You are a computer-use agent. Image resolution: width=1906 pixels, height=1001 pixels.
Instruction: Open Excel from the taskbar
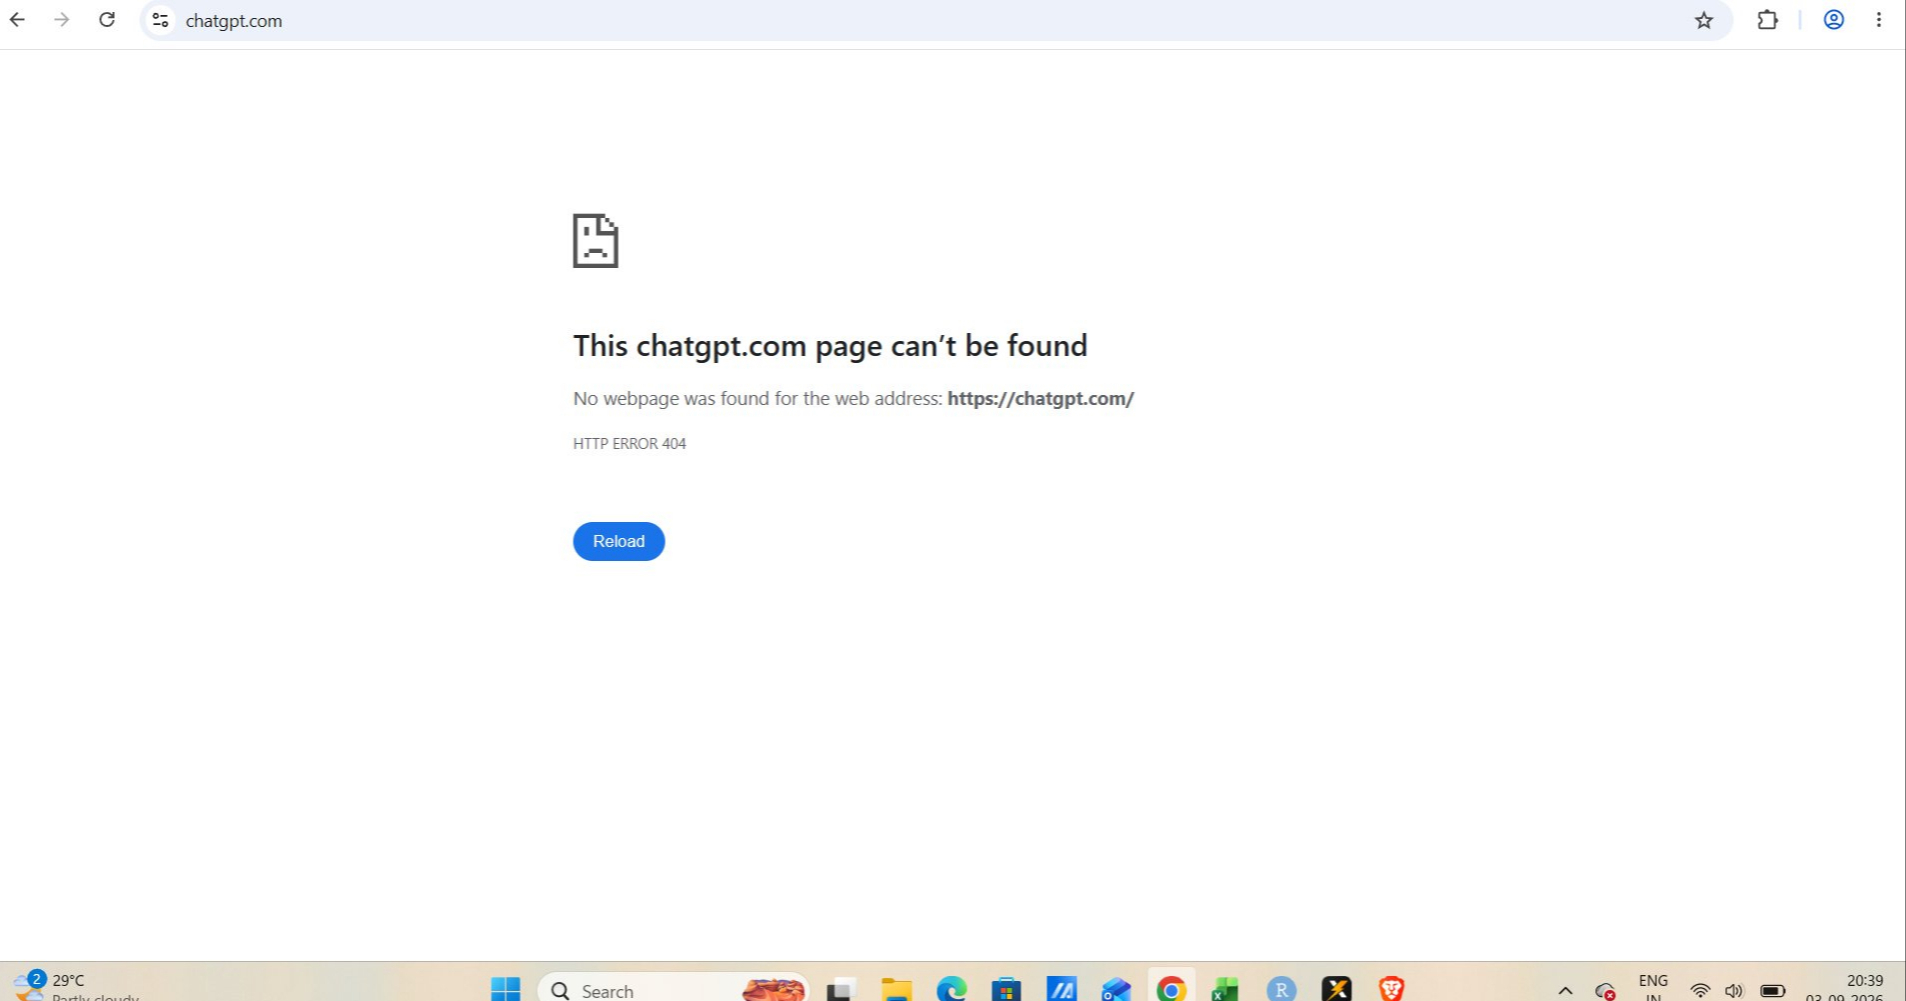coord(1226,989)
